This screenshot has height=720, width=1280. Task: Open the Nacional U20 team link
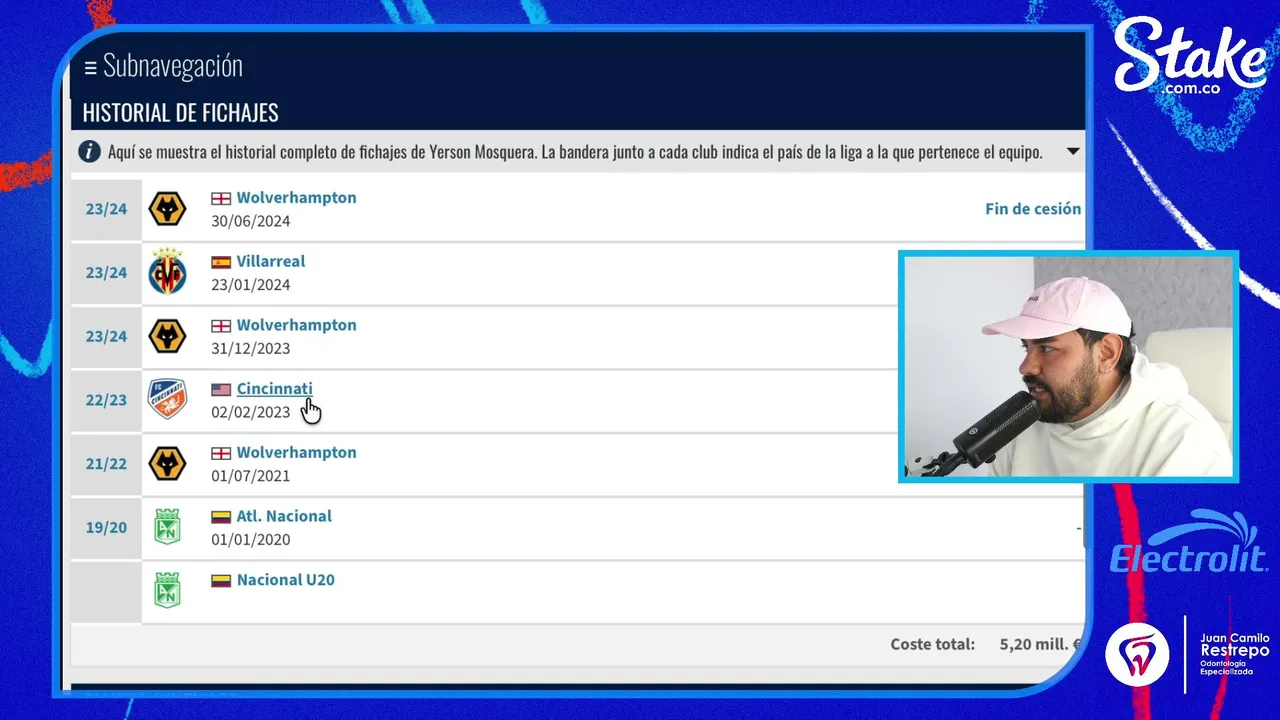[x=286, y=580]
